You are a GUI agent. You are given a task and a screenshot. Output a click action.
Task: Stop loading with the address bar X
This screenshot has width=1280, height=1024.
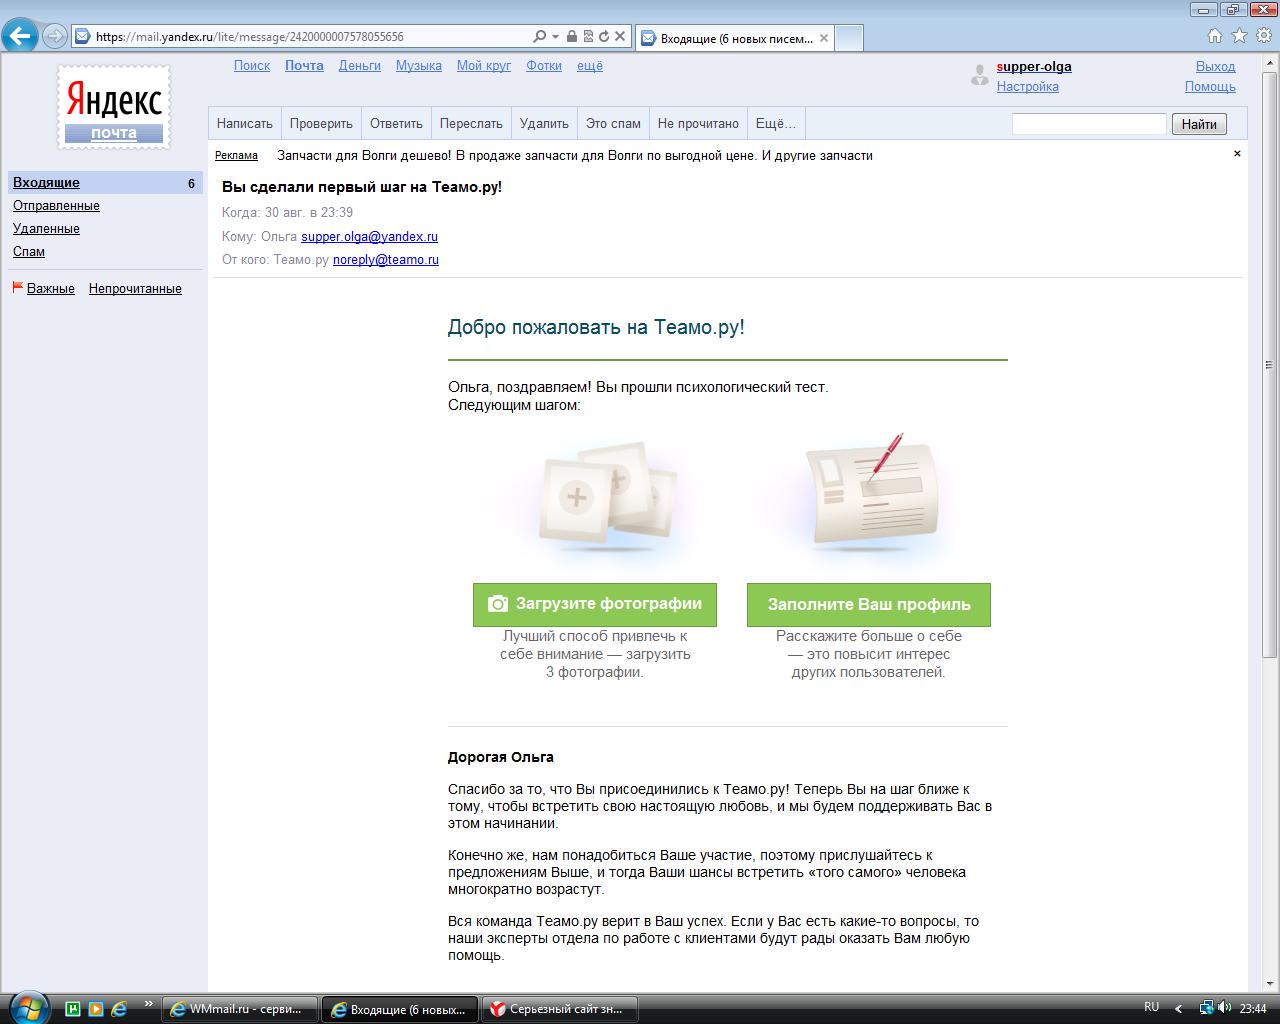(620, 37)
